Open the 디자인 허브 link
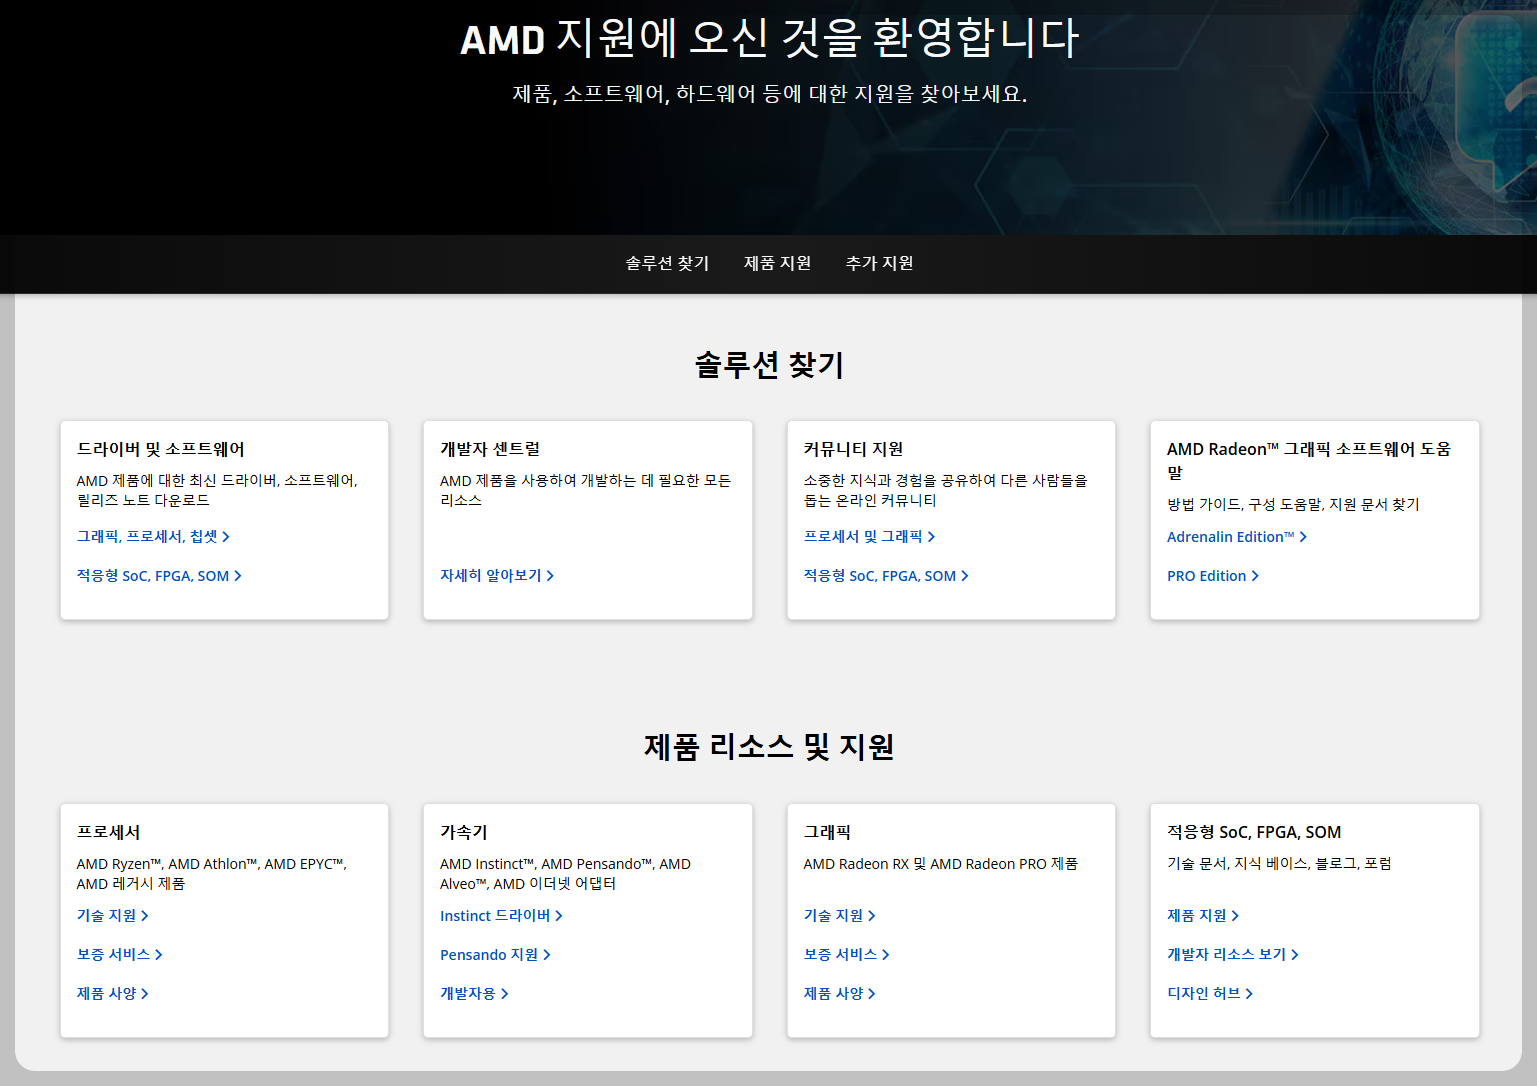 [x=1210, y=994]
